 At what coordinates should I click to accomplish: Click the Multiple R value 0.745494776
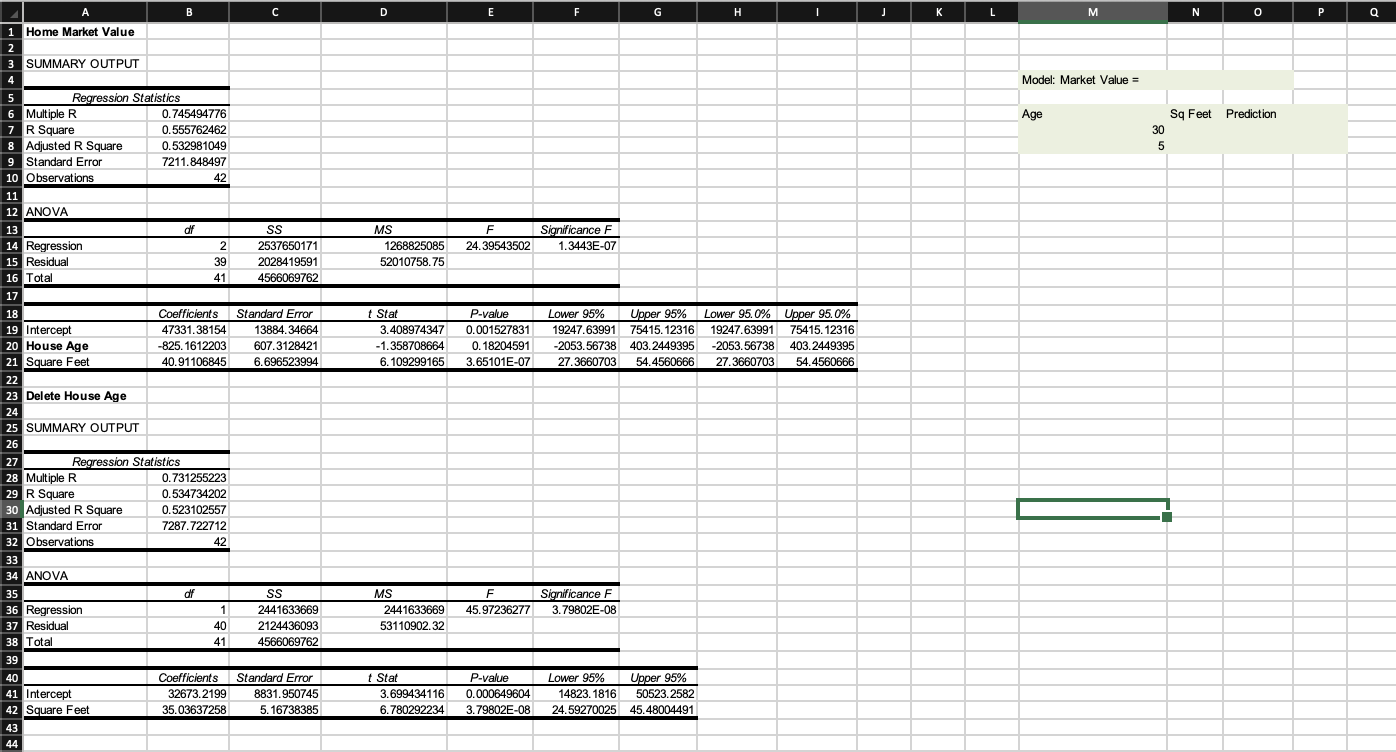[x=188, y=114]
